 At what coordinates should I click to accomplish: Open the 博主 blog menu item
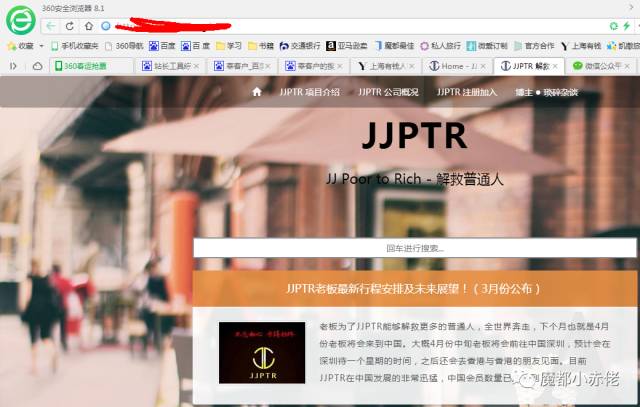click(x=547, y=92)
